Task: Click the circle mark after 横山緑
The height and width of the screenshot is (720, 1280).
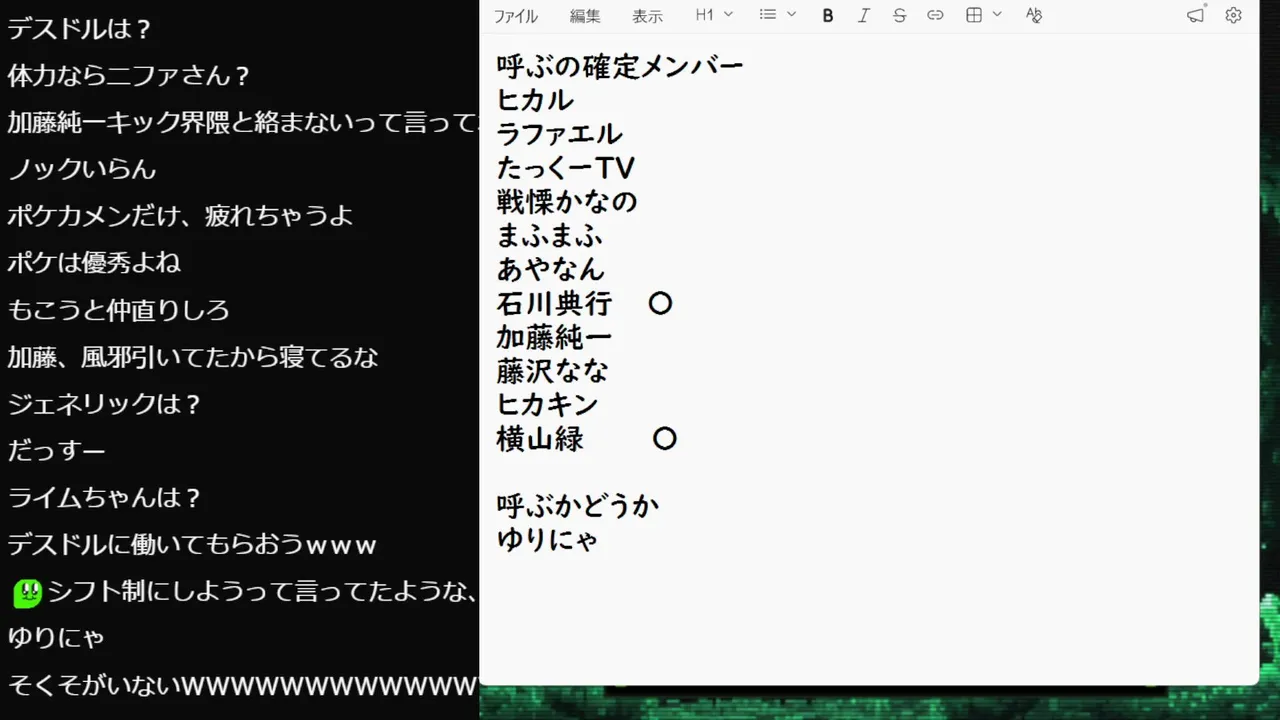Action: pyautogui.click(x=665, y=438)
